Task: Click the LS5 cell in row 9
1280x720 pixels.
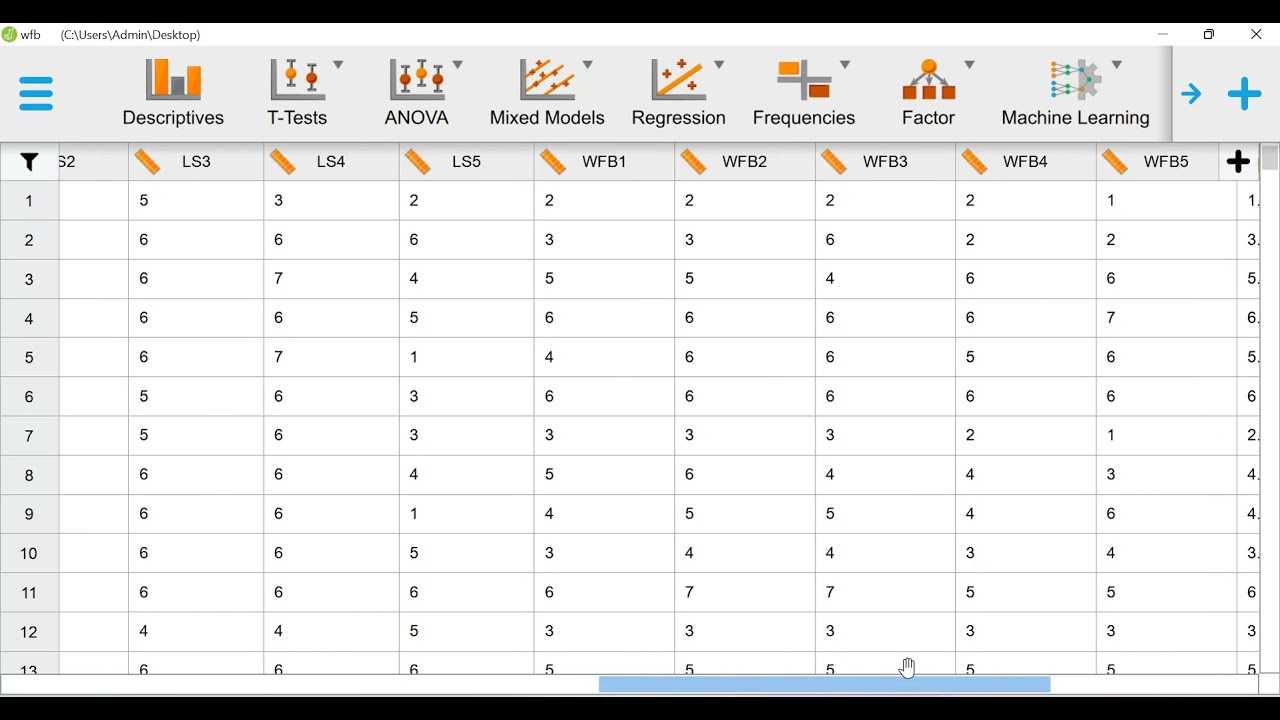Action: 466,514
